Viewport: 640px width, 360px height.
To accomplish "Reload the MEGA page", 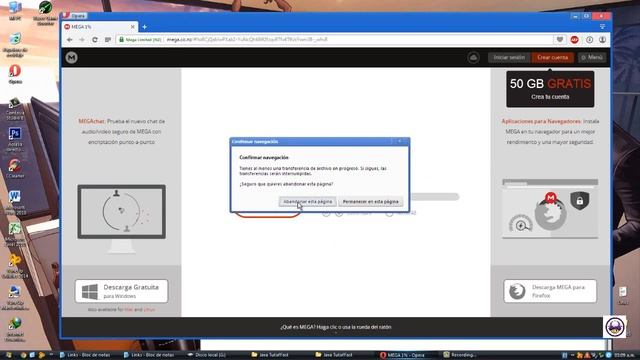I will [95, 40].
